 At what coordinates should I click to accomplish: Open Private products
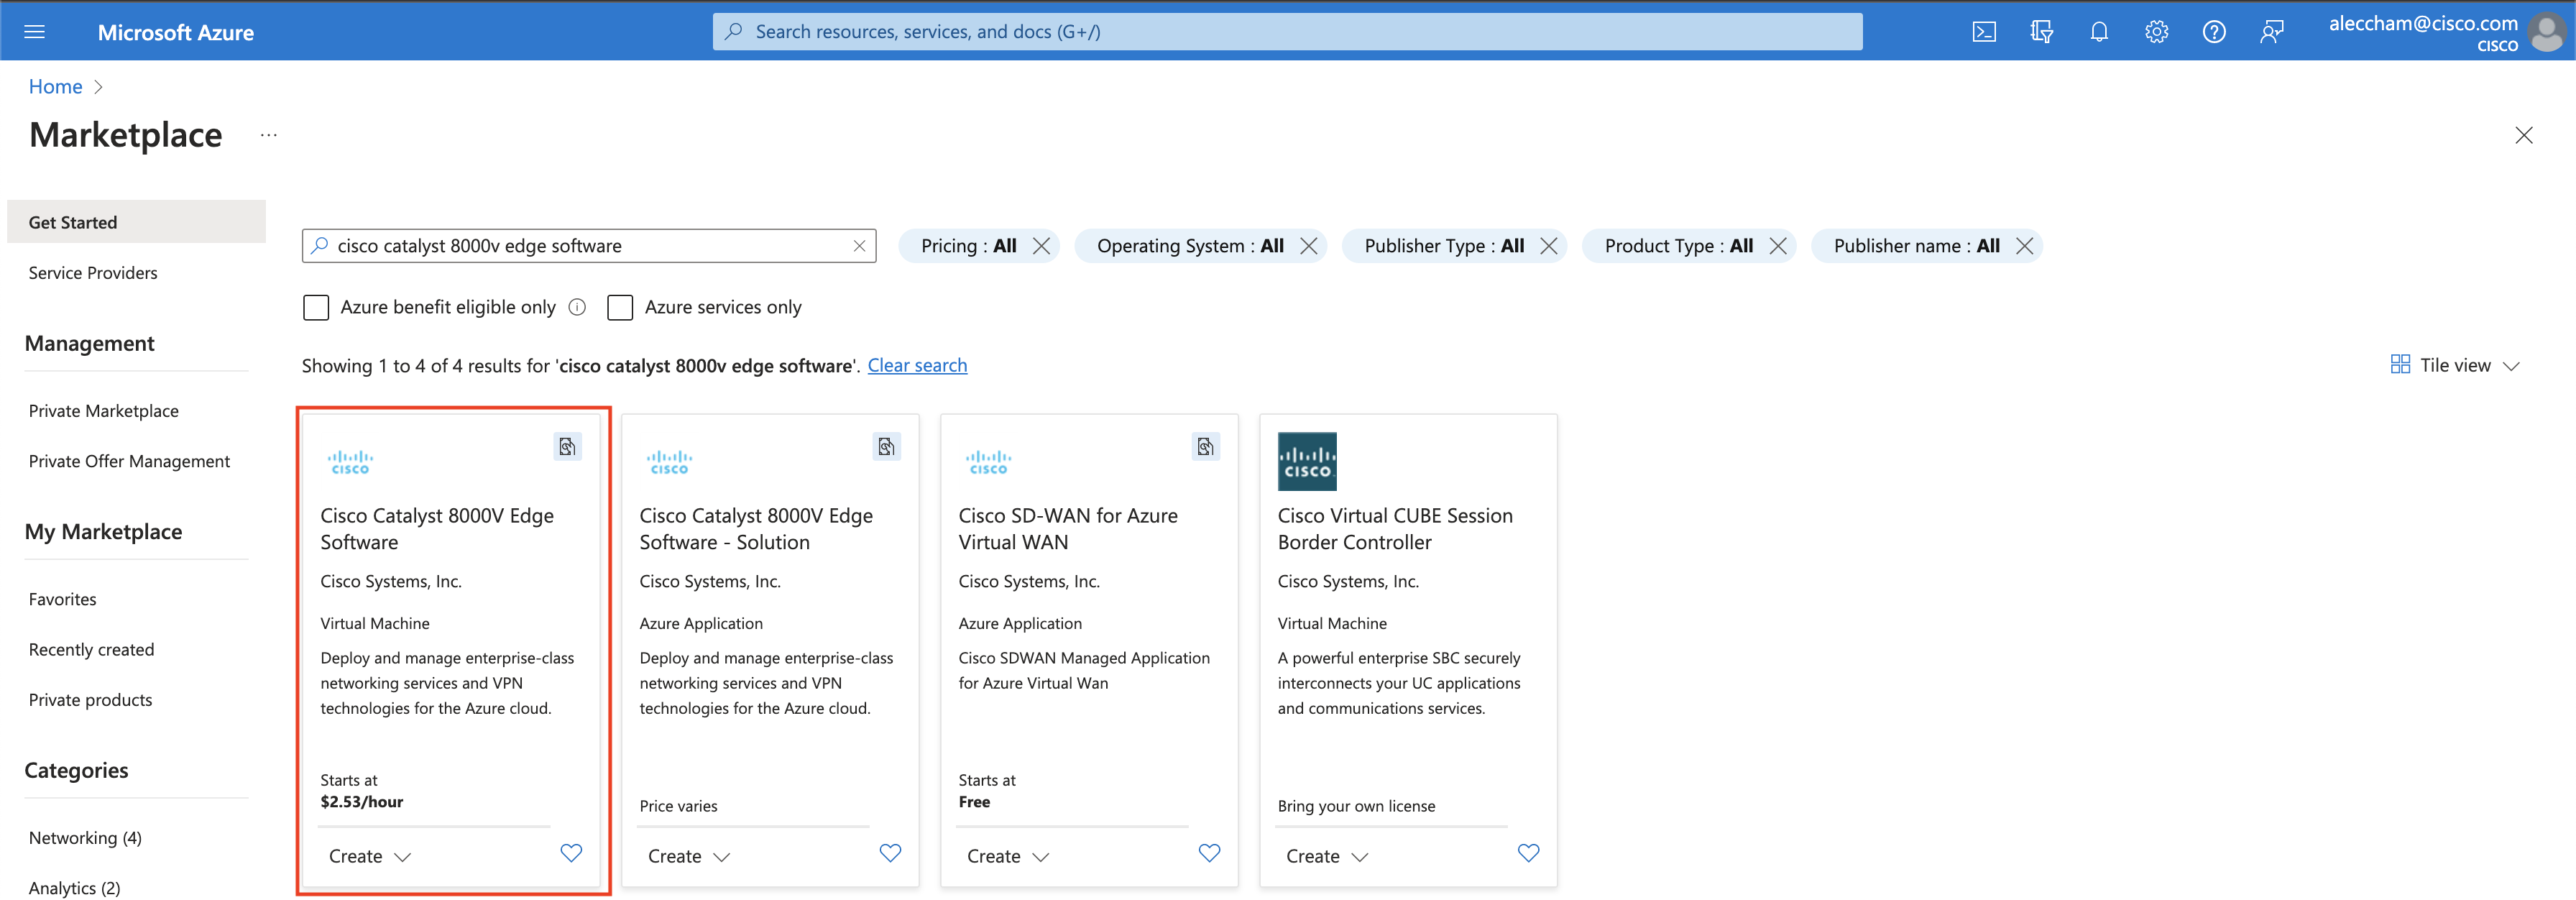tap(90, 700)
